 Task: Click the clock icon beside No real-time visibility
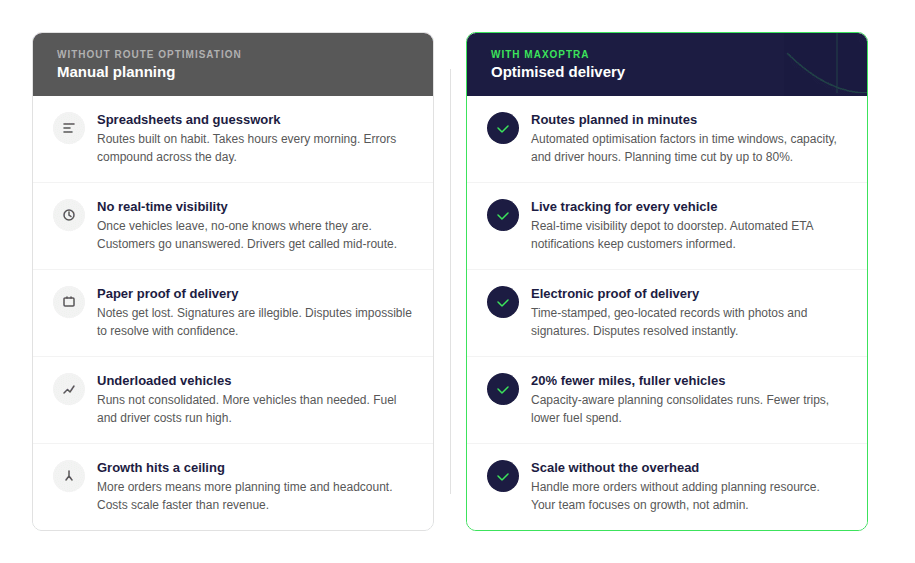pos(69,215)
